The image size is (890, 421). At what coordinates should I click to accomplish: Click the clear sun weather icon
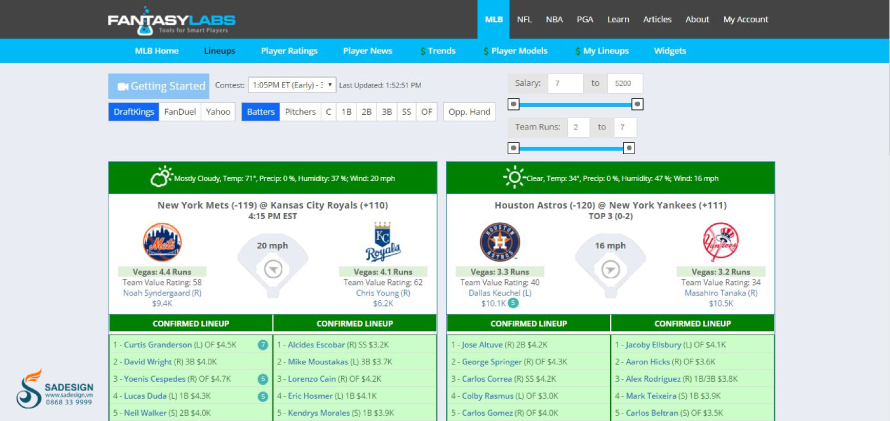[x=514, y=178]
